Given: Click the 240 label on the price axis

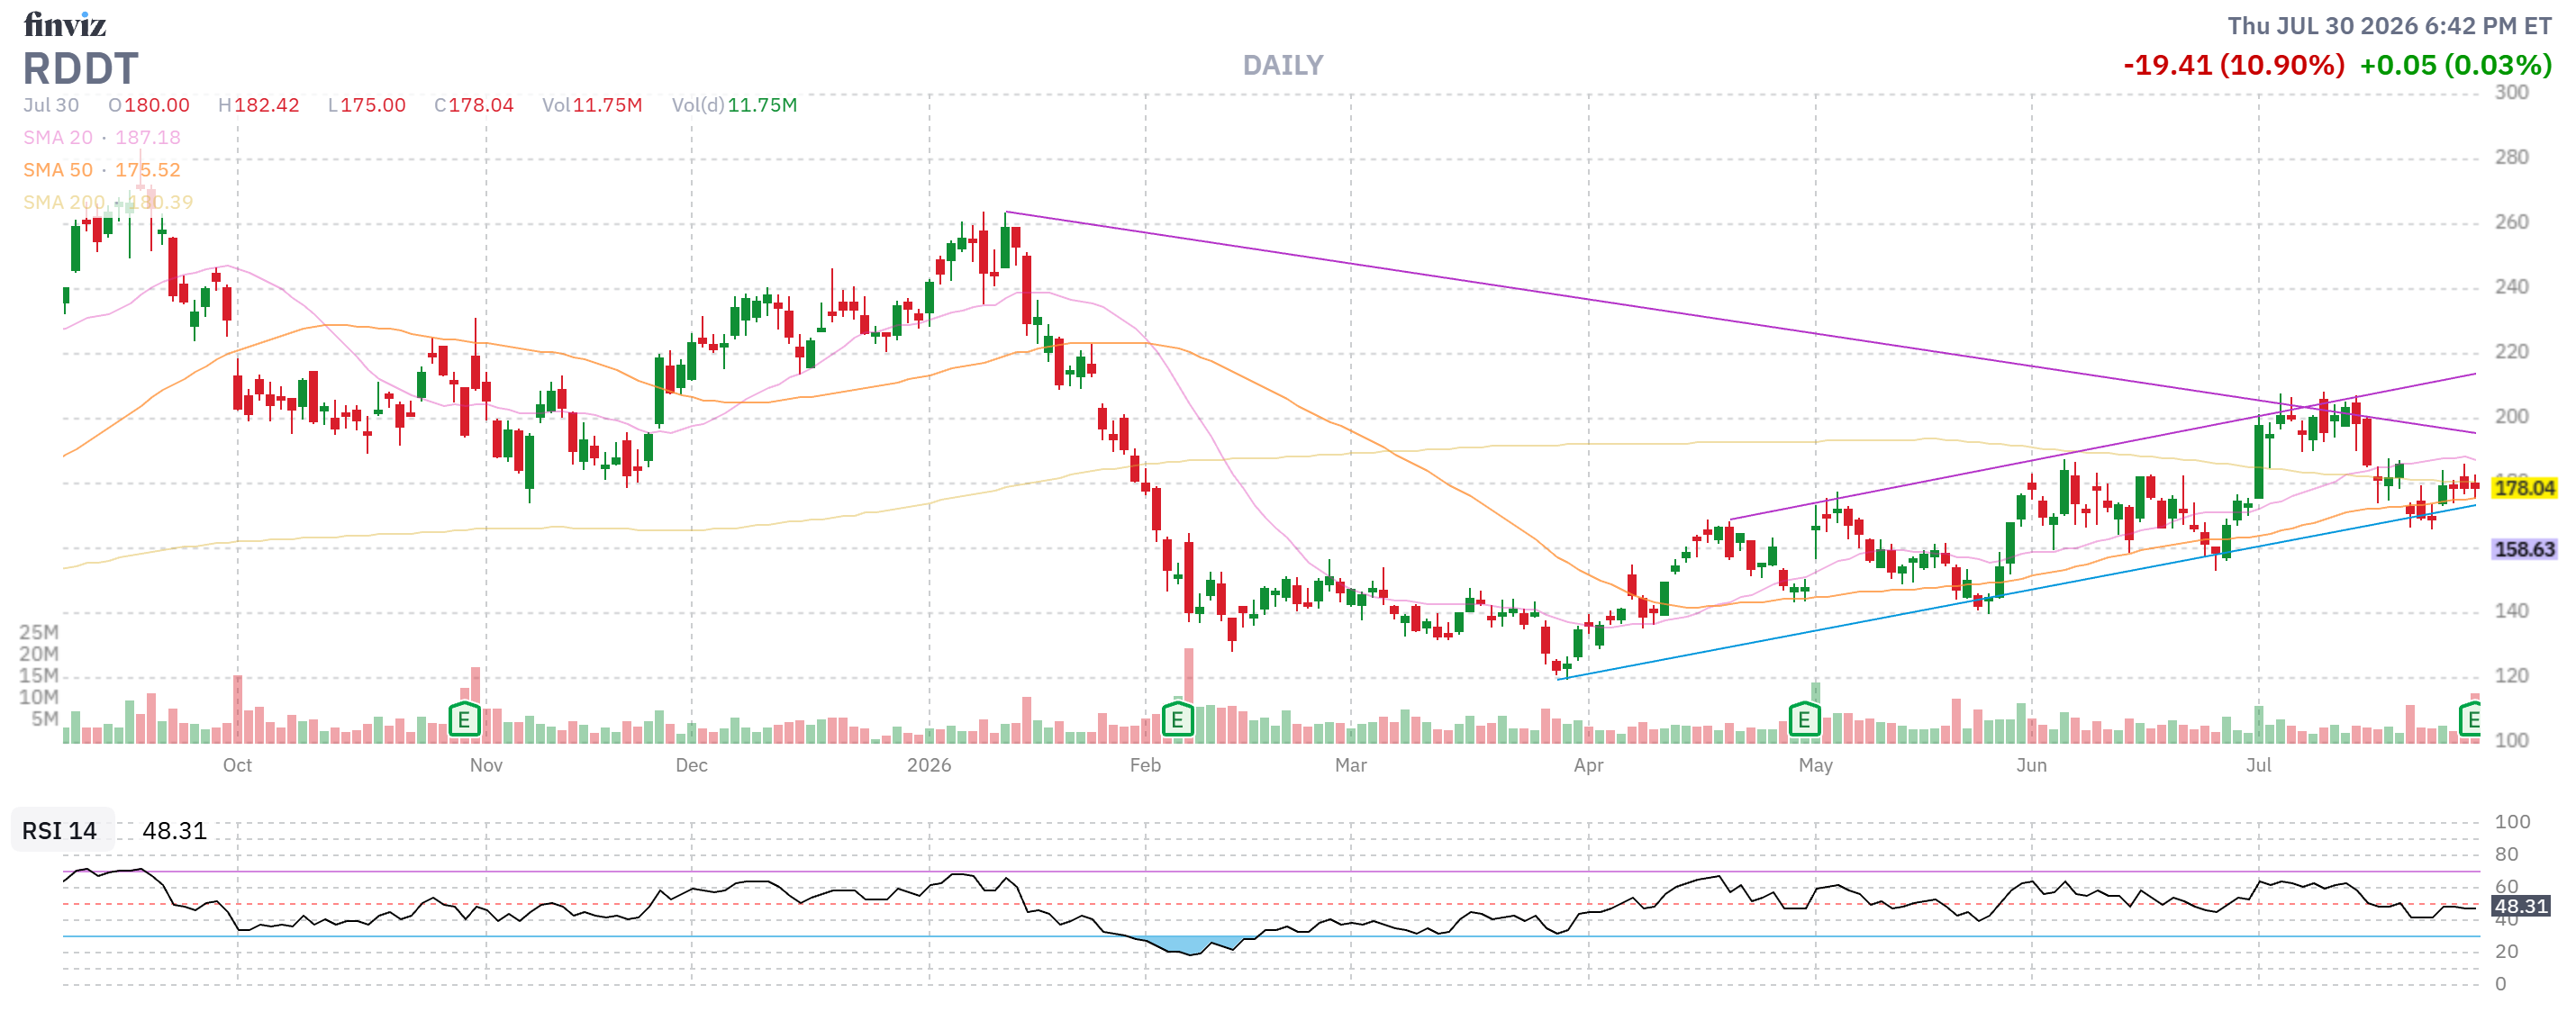Looking at the screenshot, I should point(2511,287).
